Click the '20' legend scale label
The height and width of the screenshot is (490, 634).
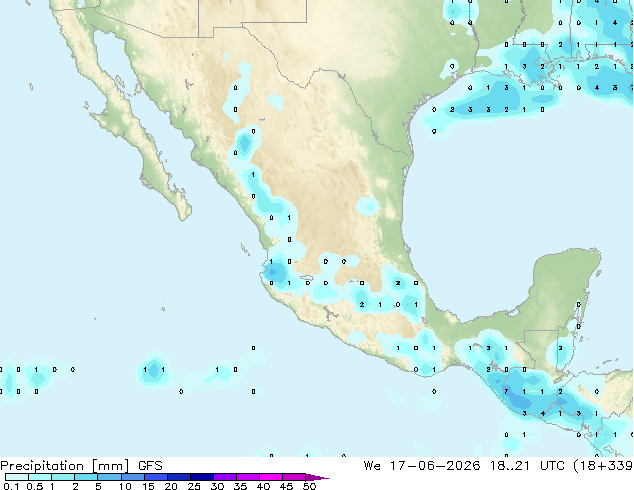tap(171, 486)
